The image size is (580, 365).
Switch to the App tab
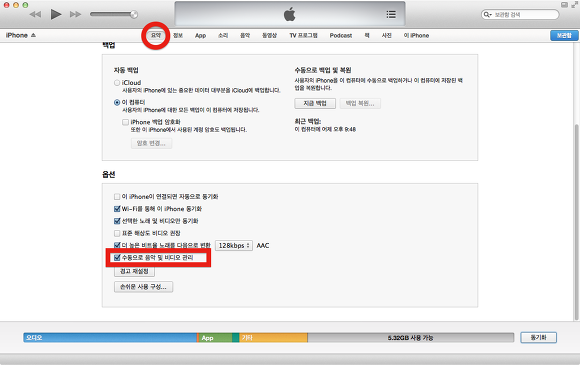coord(200,36)
